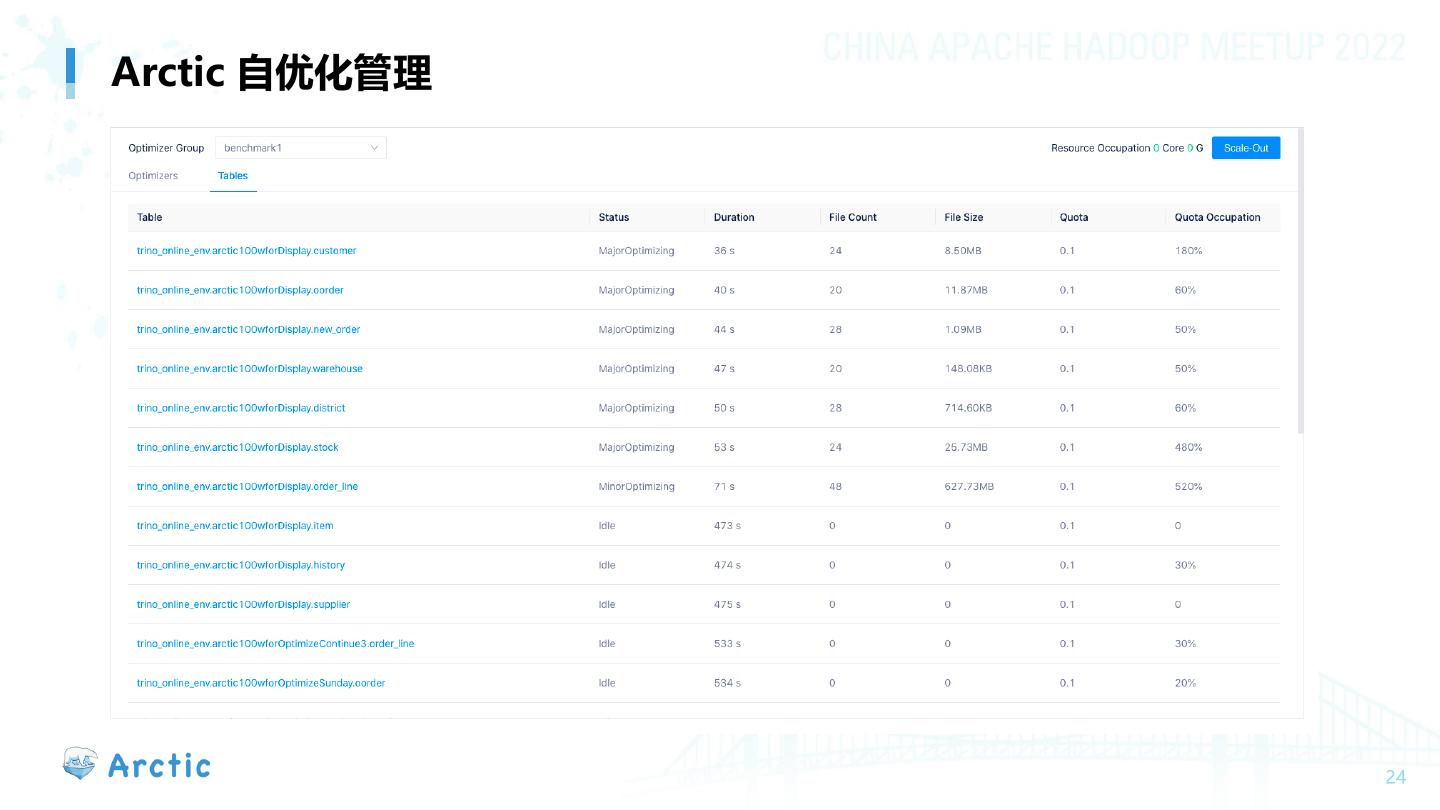This screenshot has height=810, width=1440.
Task: Open the arctic100wforDisplay.customer table link
Action: 247,251
